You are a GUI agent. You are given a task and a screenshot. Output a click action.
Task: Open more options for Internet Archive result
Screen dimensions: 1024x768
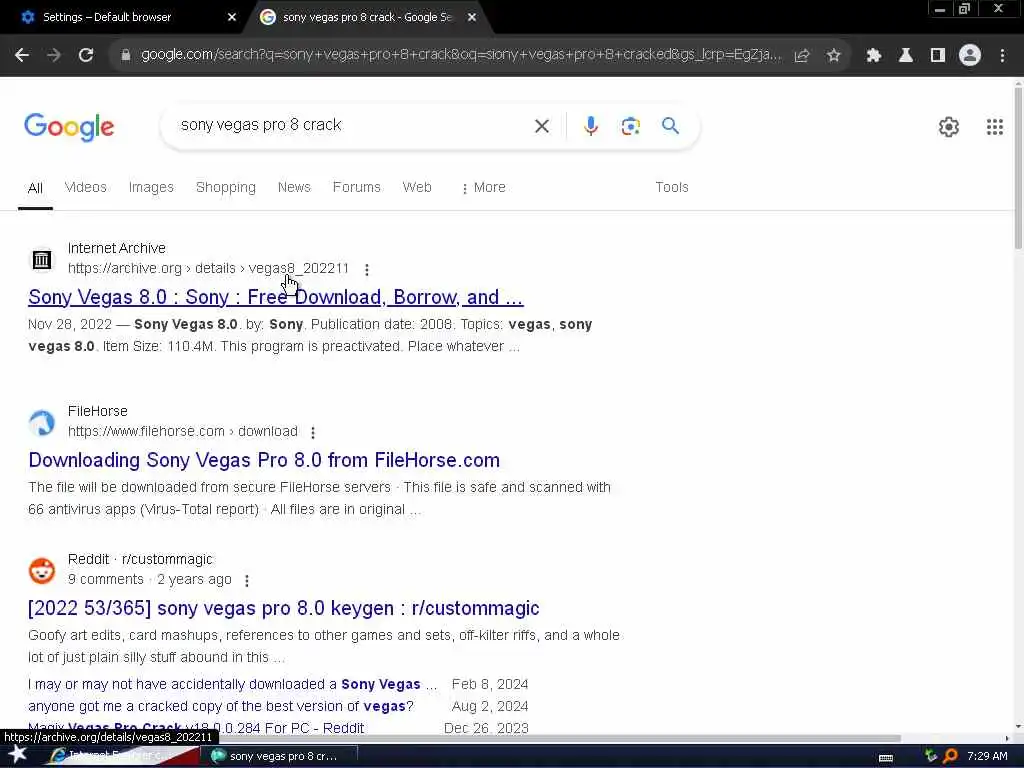tap(366, 269)
